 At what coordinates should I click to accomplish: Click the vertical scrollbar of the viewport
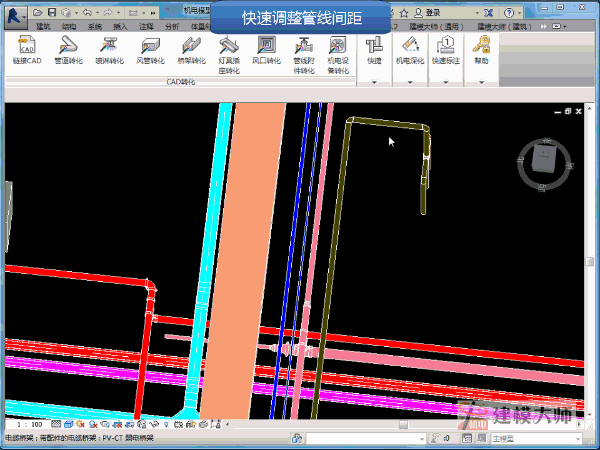point(590,260)
